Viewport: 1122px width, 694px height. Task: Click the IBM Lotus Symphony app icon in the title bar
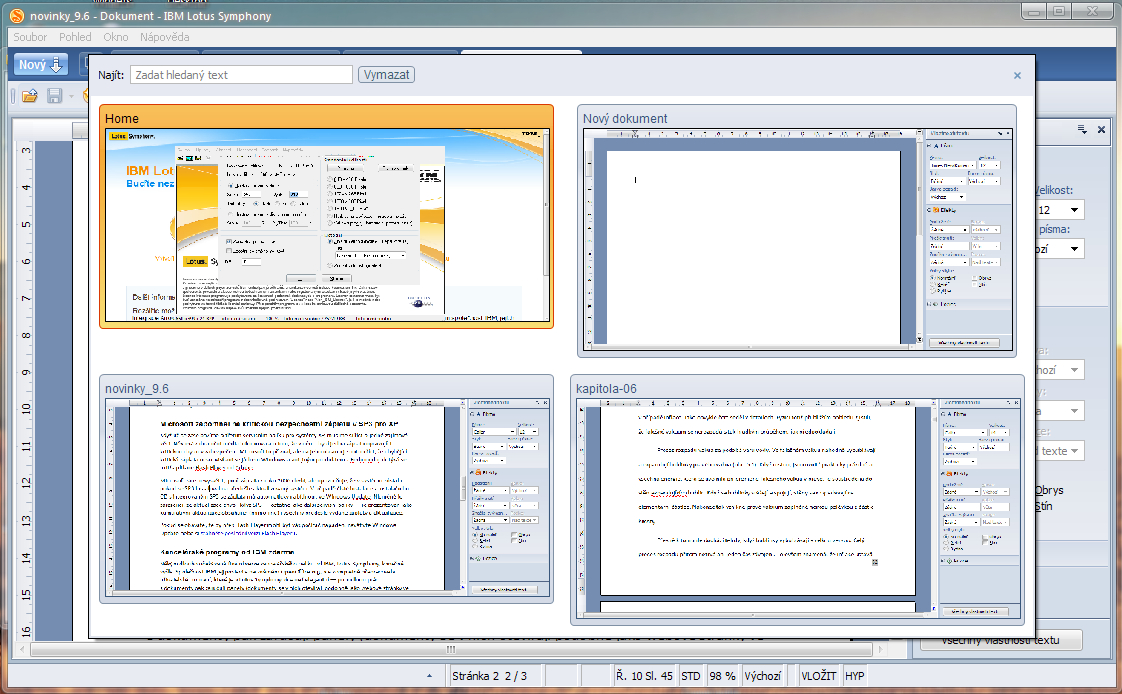(16, 16)
